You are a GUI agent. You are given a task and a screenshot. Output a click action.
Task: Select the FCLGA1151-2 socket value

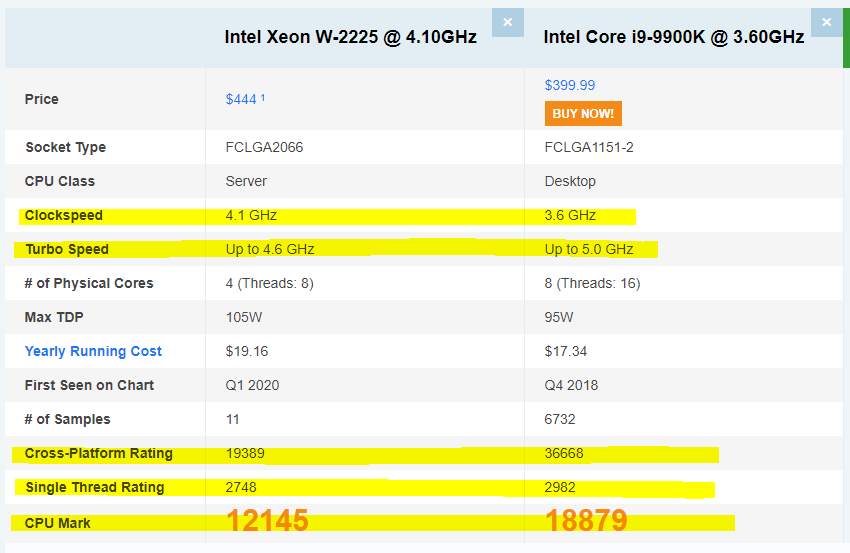[589, 147]
